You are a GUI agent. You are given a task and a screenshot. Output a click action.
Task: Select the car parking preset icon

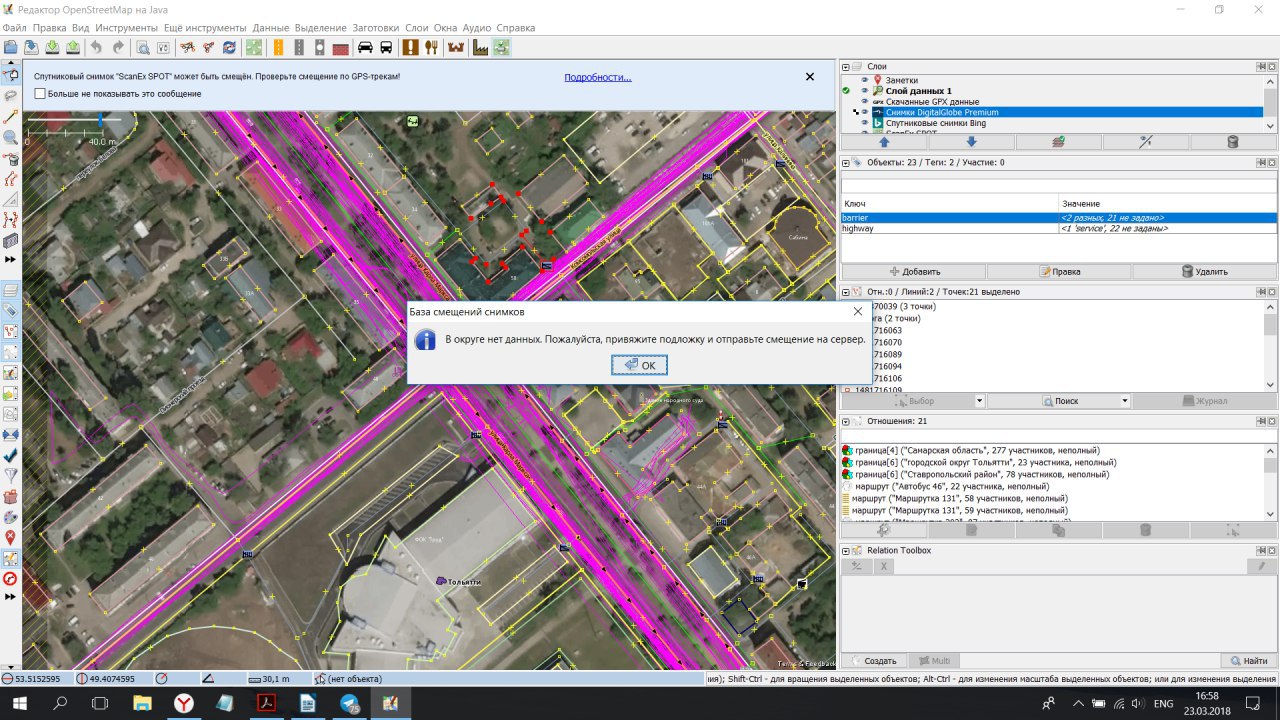point(365,47)
